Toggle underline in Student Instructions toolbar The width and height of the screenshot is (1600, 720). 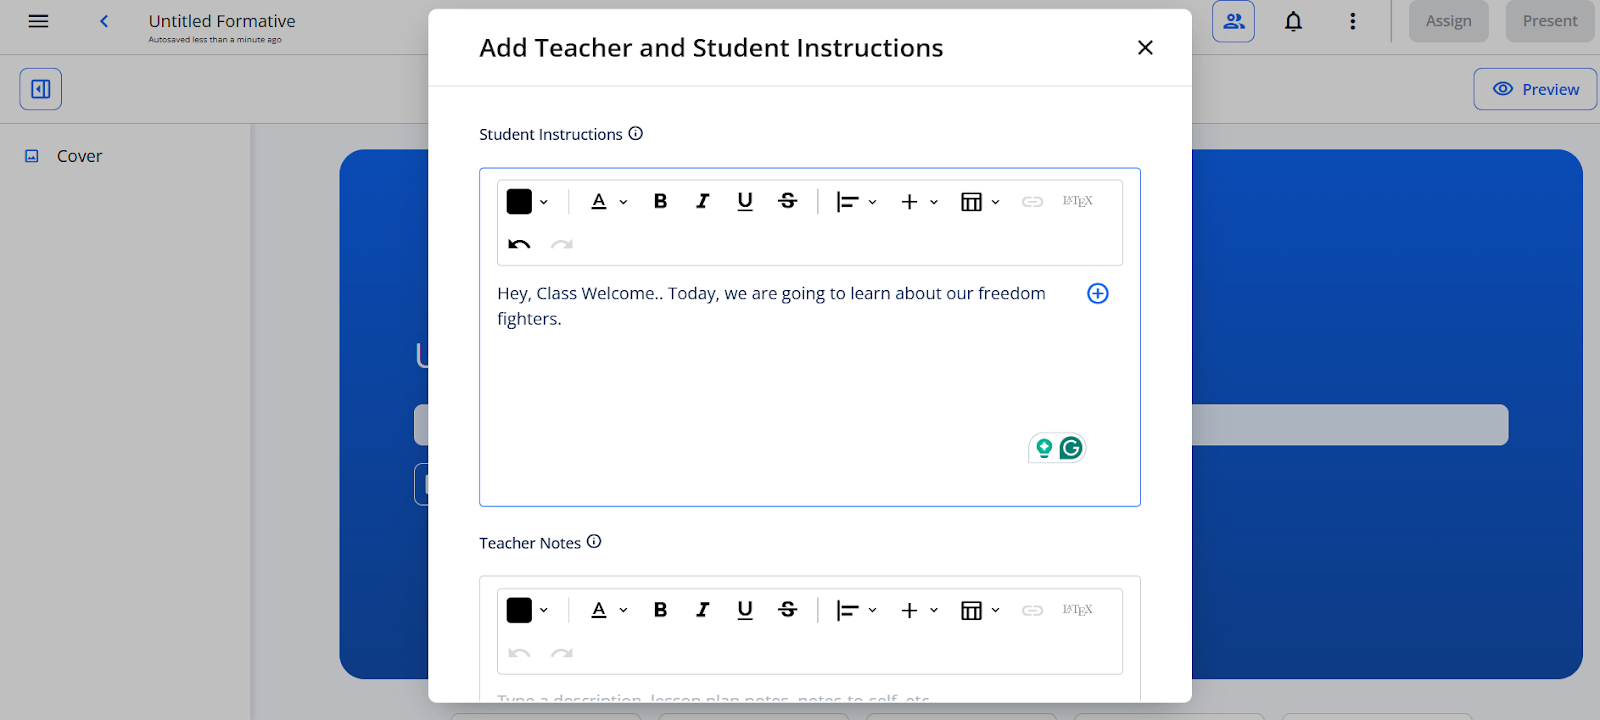click(x=745, y=202)
